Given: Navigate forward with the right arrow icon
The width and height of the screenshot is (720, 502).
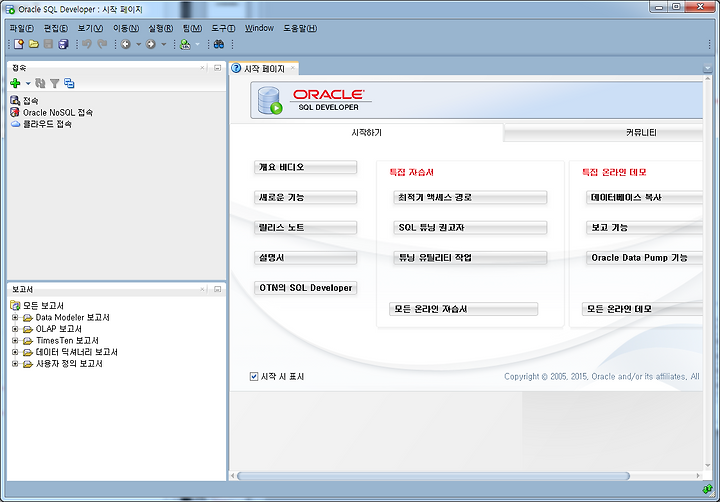Looking at the screenshot, I should point(151,44).
